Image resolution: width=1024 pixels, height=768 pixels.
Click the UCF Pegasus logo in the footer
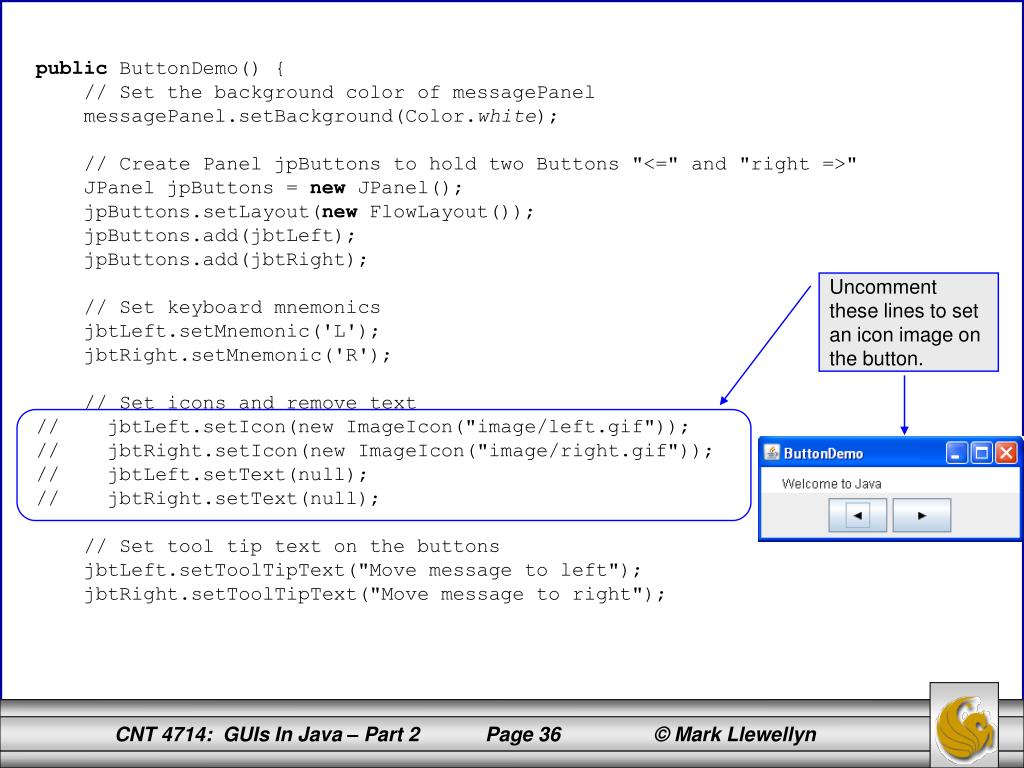point(965,726)
